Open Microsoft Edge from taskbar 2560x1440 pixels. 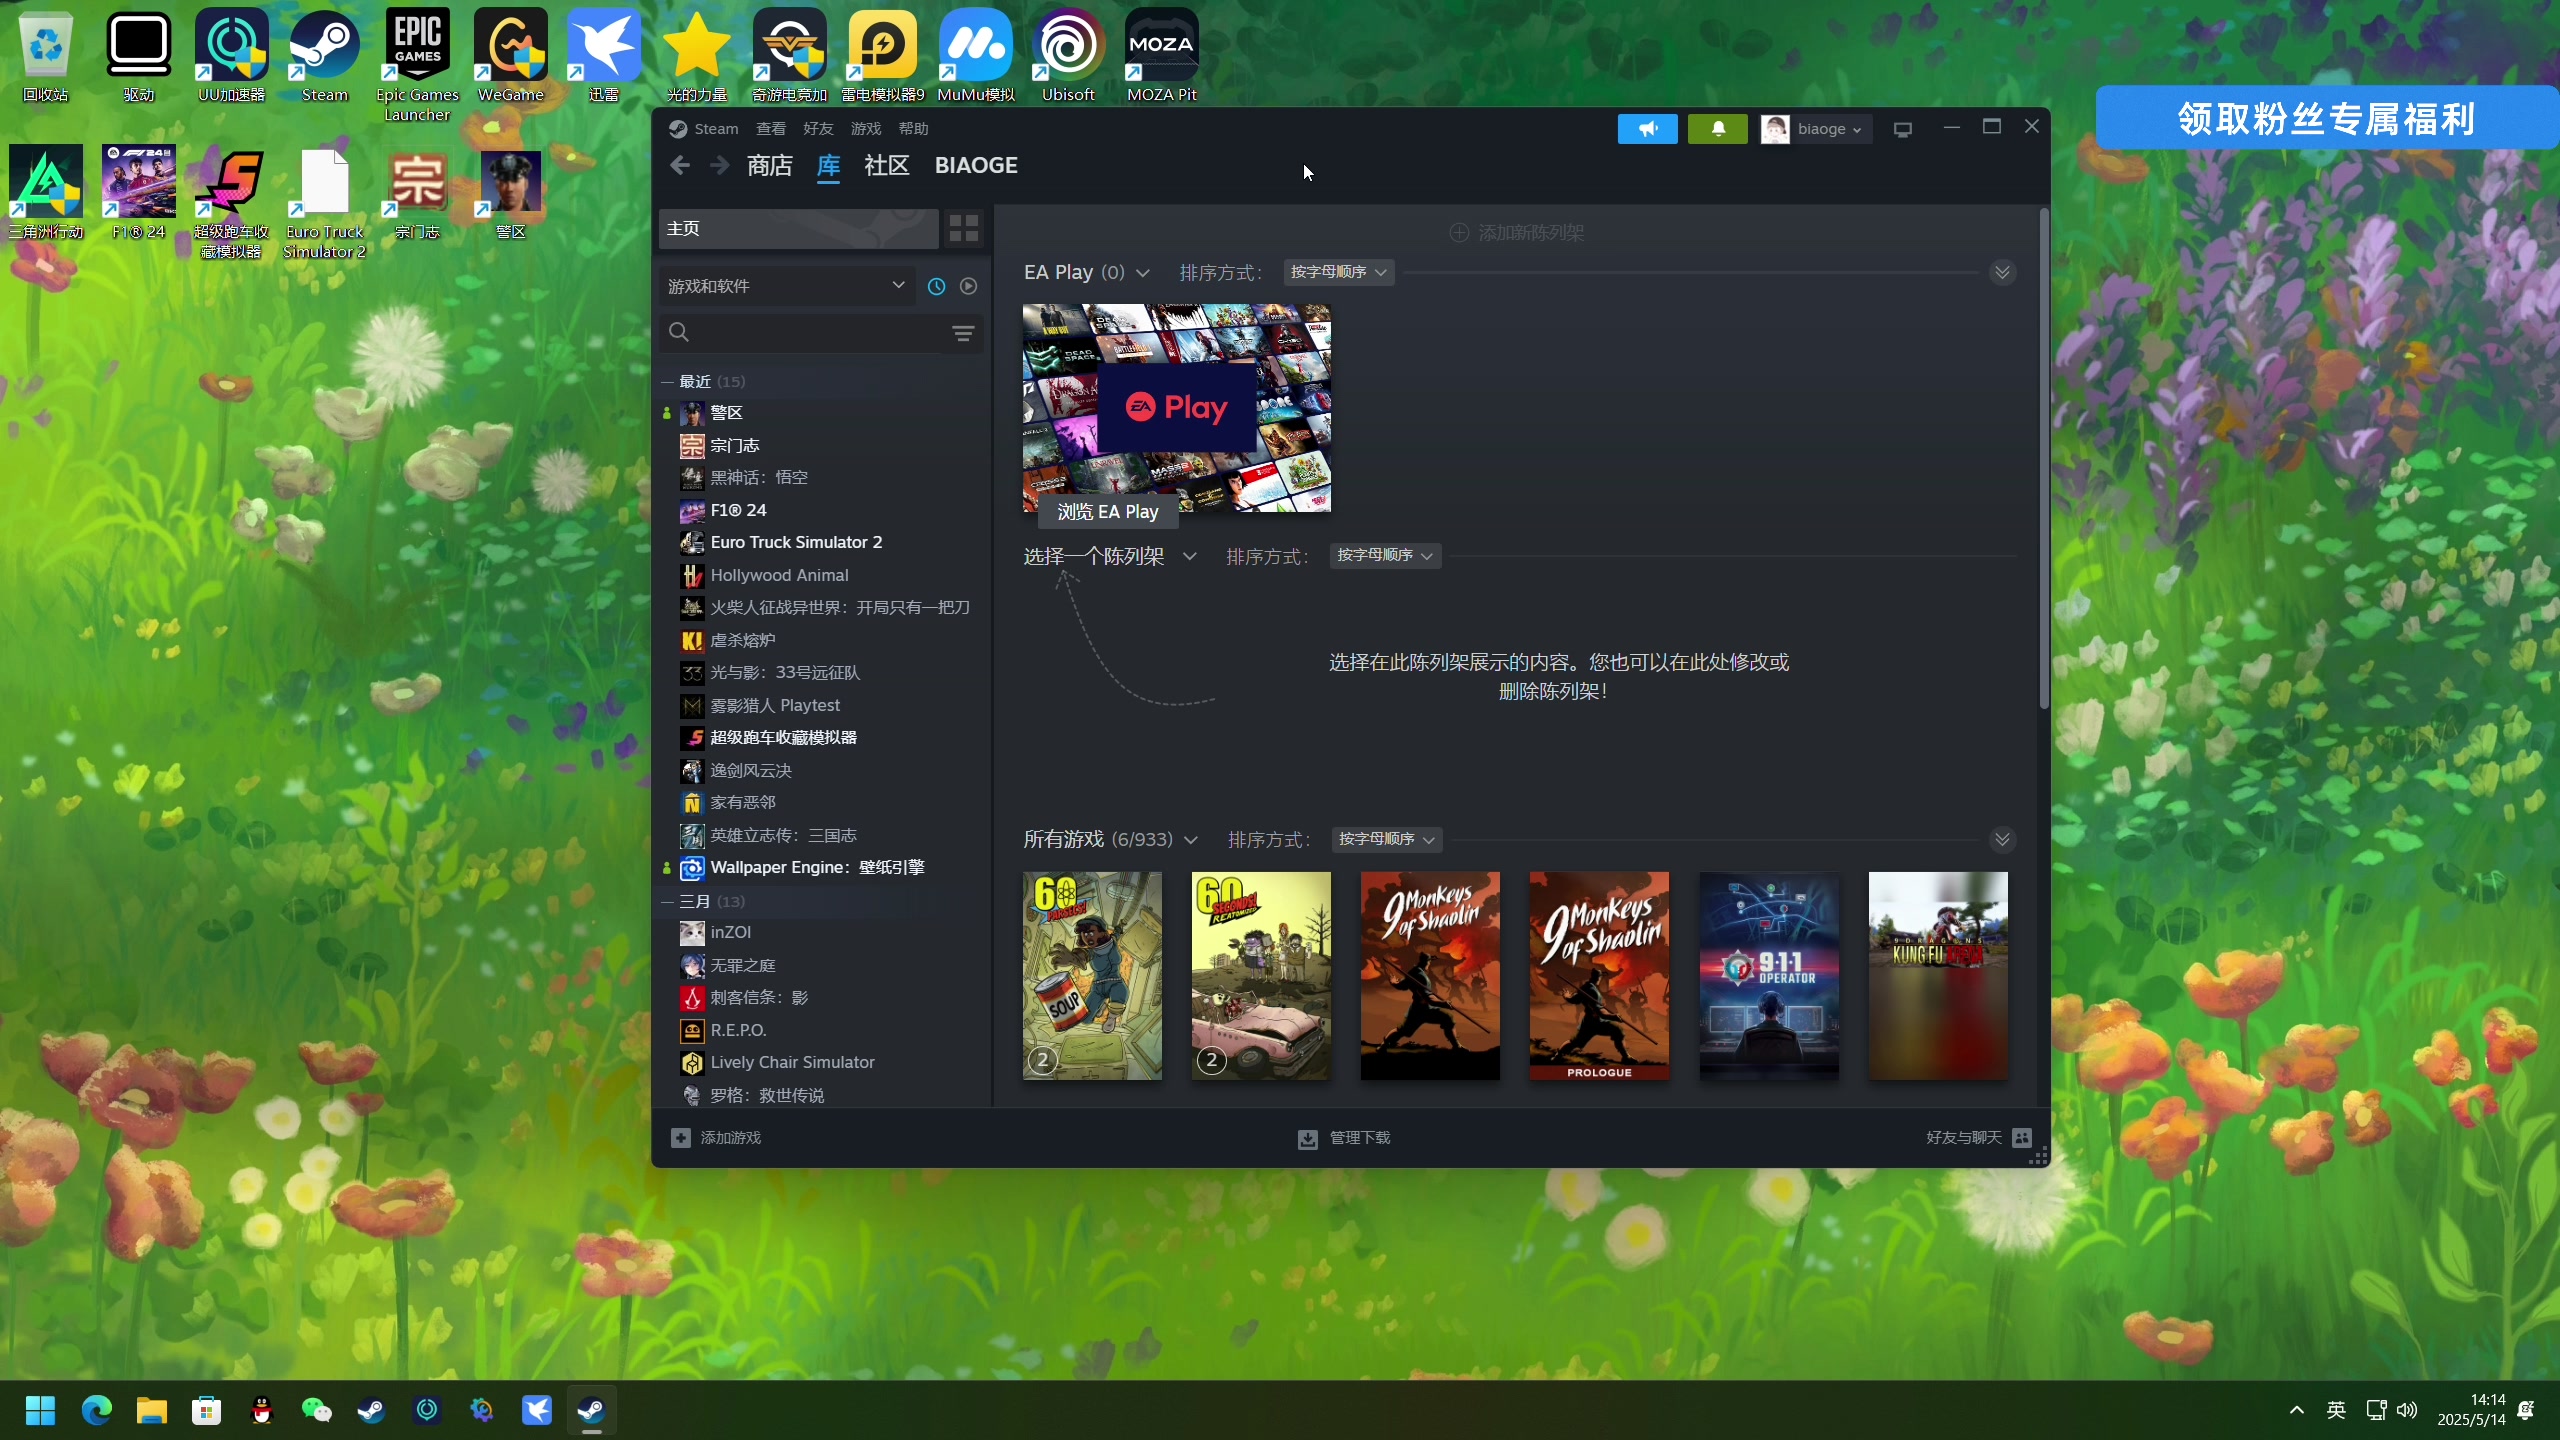97,1410
